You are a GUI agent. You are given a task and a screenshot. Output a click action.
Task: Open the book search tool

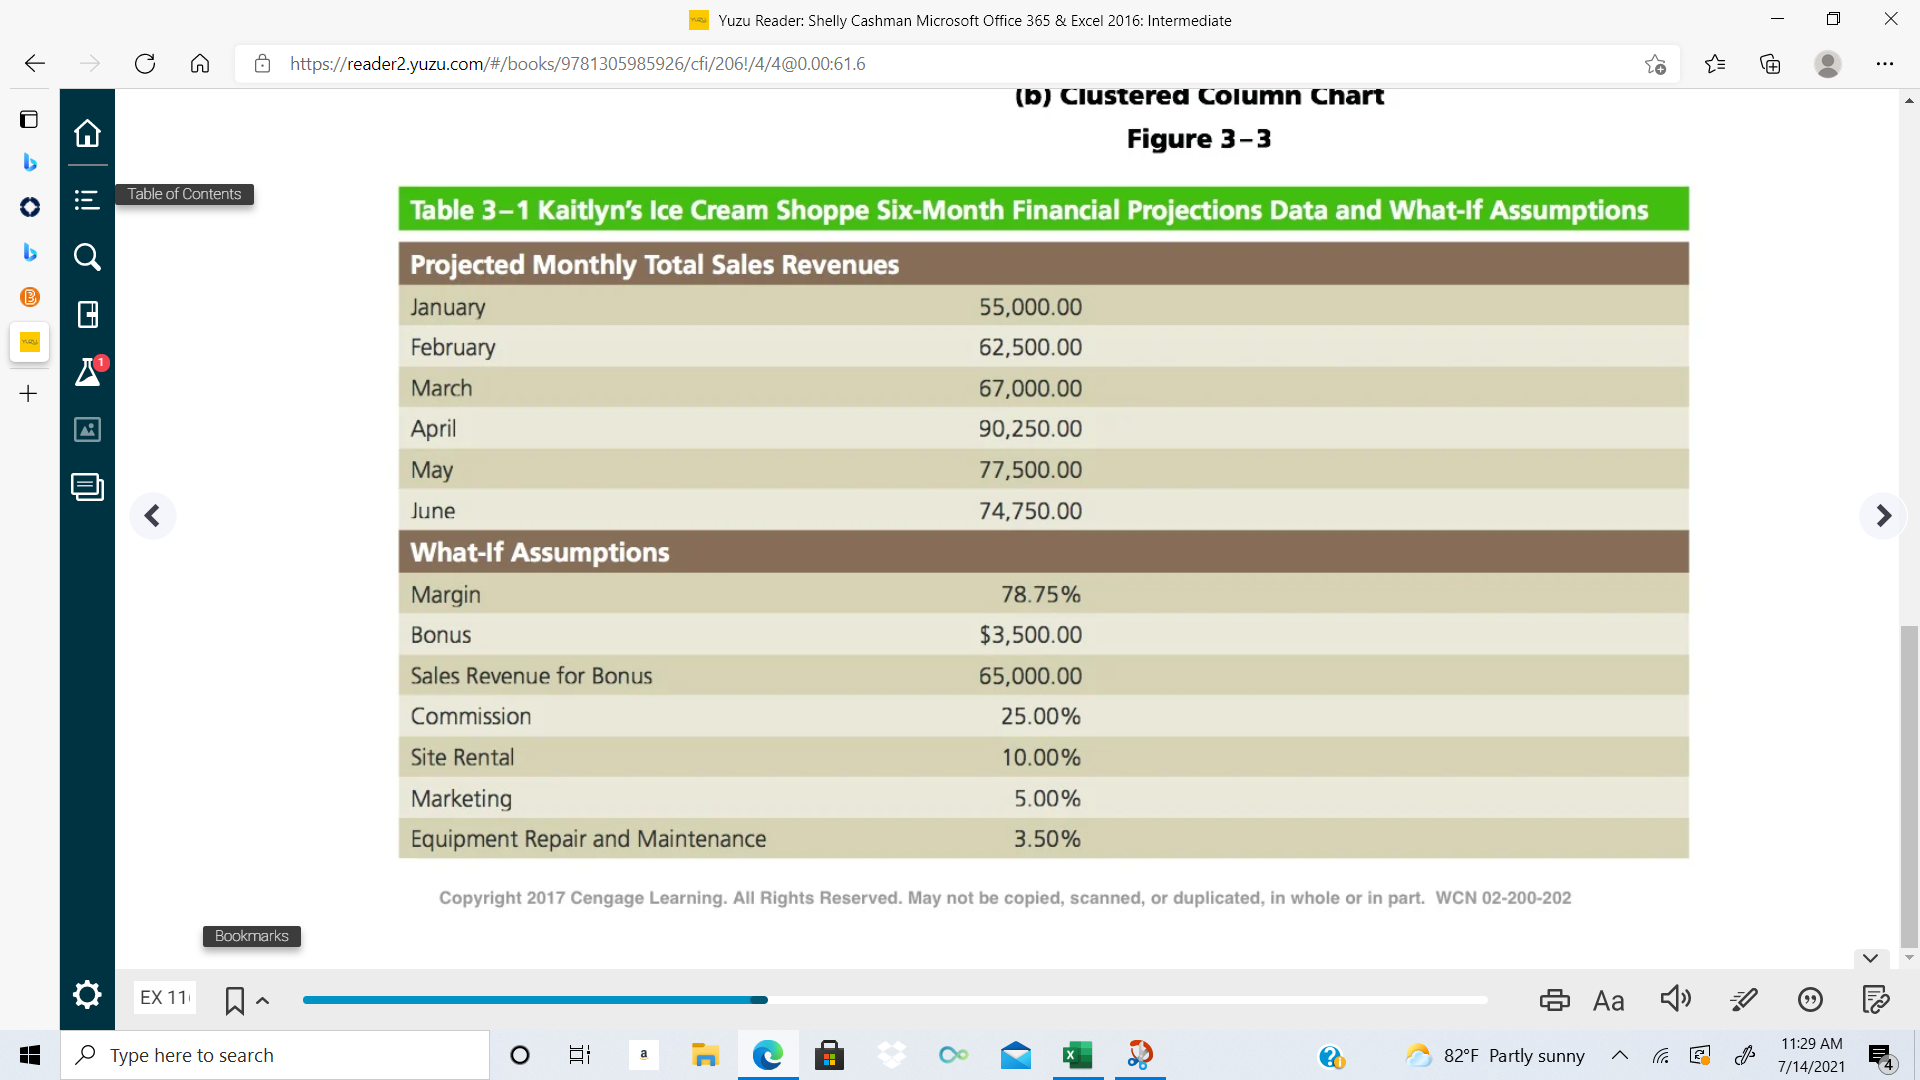click(87, 257)
